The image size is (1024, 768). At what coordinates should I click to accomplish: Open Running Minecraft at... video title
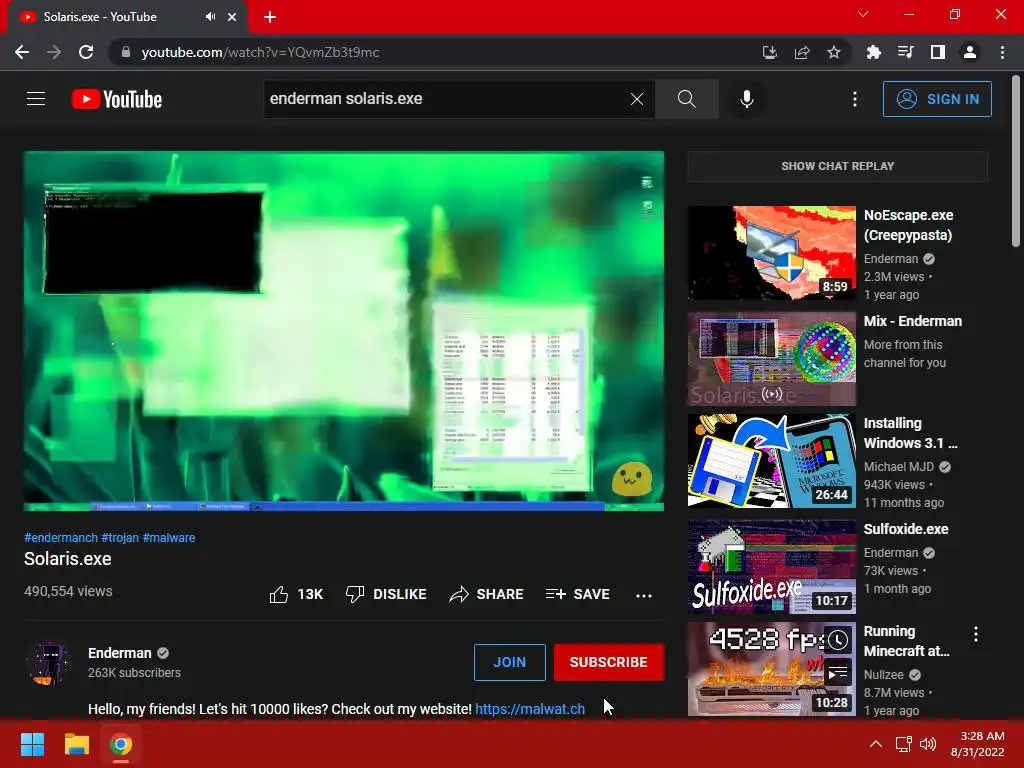click(x=906, y=641)
